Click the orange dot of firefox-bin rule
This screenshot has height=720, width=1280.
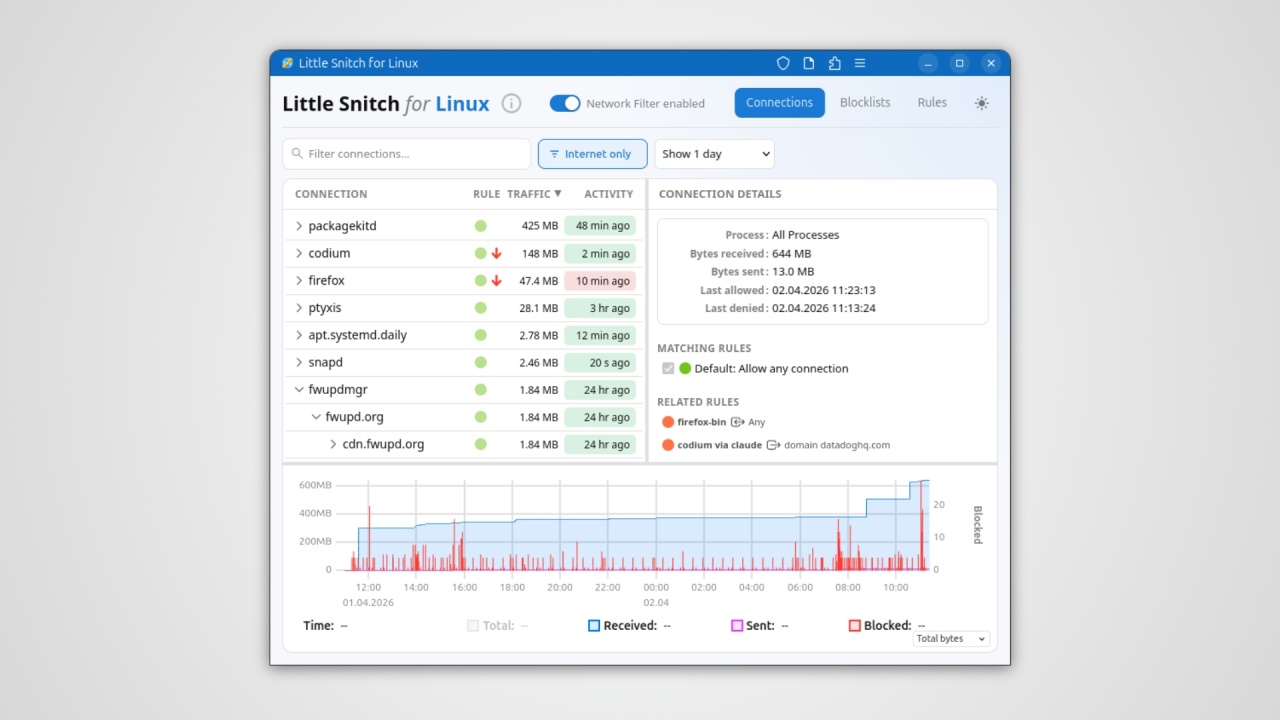tap(668, 422)
